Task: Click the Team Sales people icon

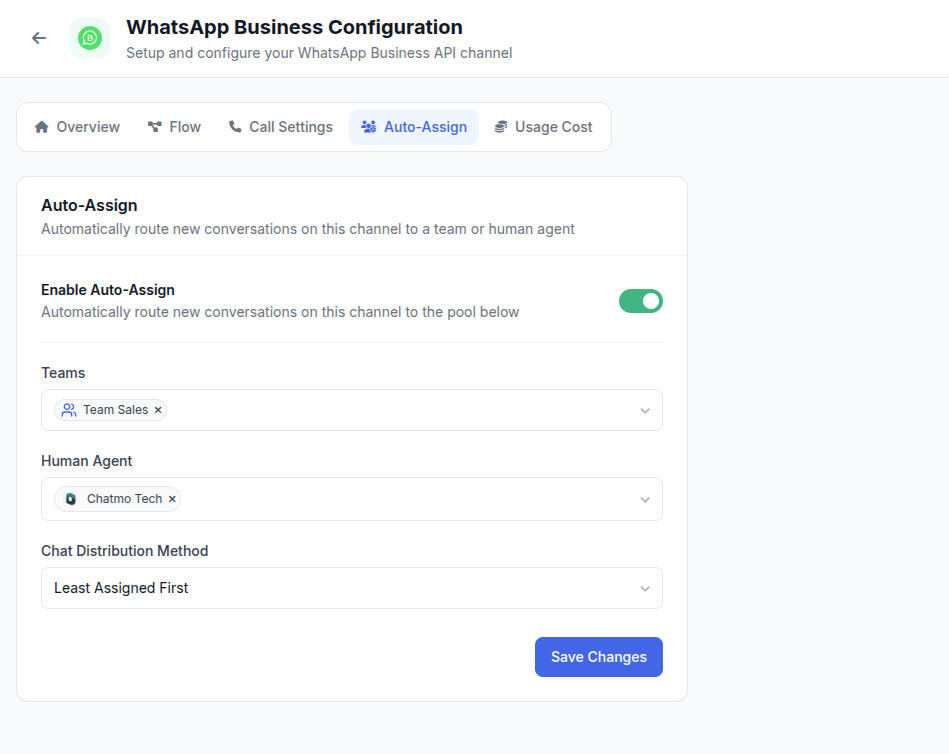Action: pos(69,410)
